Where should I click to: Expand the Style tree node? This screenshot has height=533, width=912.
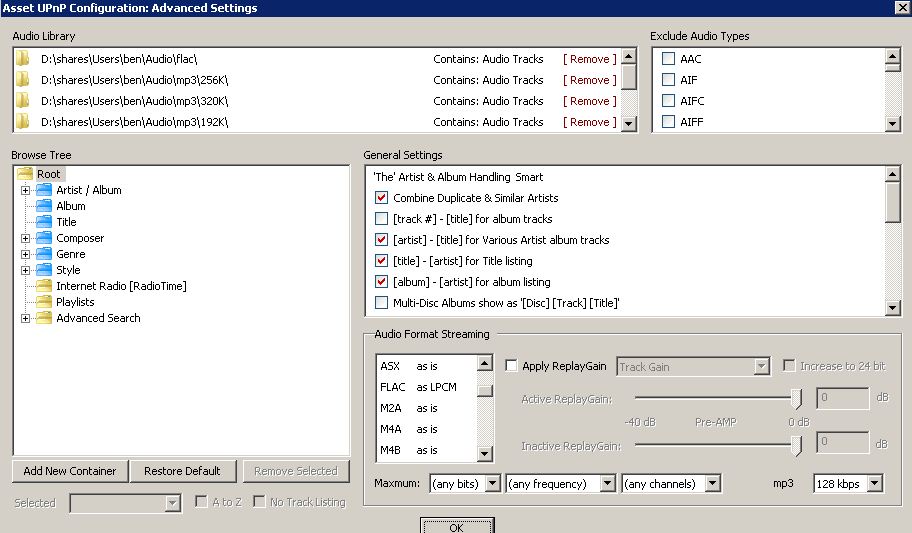[26, 270]
